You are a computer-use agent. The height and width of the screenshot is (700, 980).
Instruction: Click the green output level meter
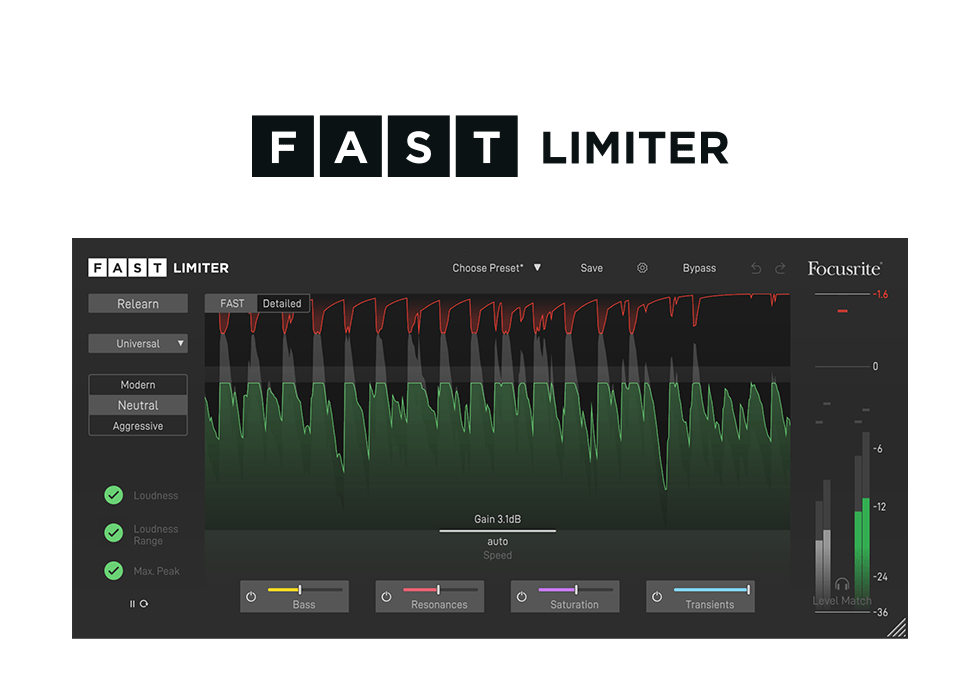point(862,550)
